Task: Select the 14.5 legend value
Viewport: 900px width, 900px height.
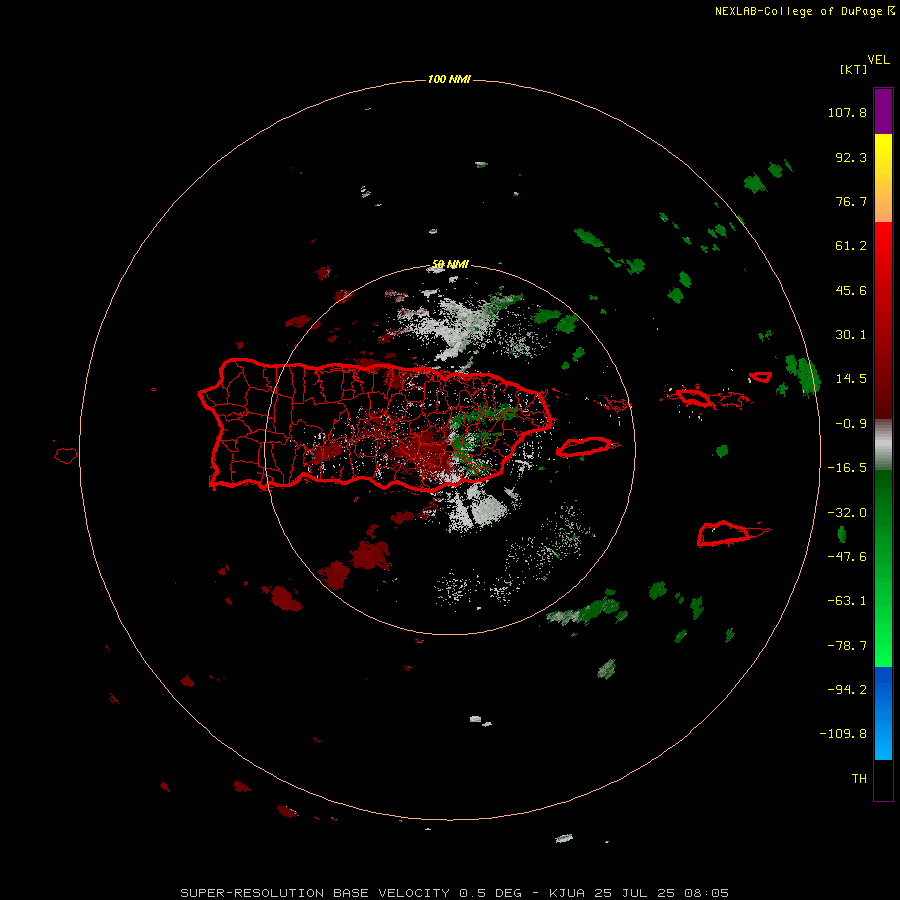Action: (851, 379)
